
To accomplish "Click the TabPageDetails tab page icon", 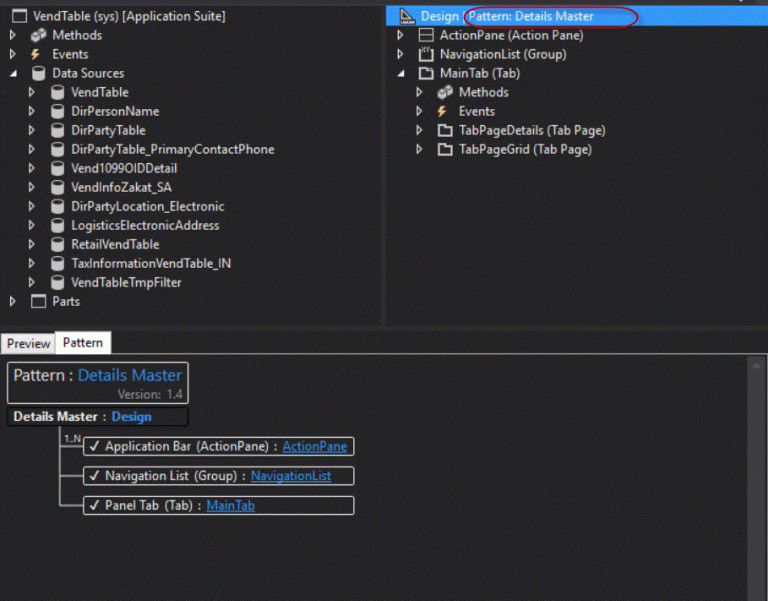I will (x=445, y=131).
